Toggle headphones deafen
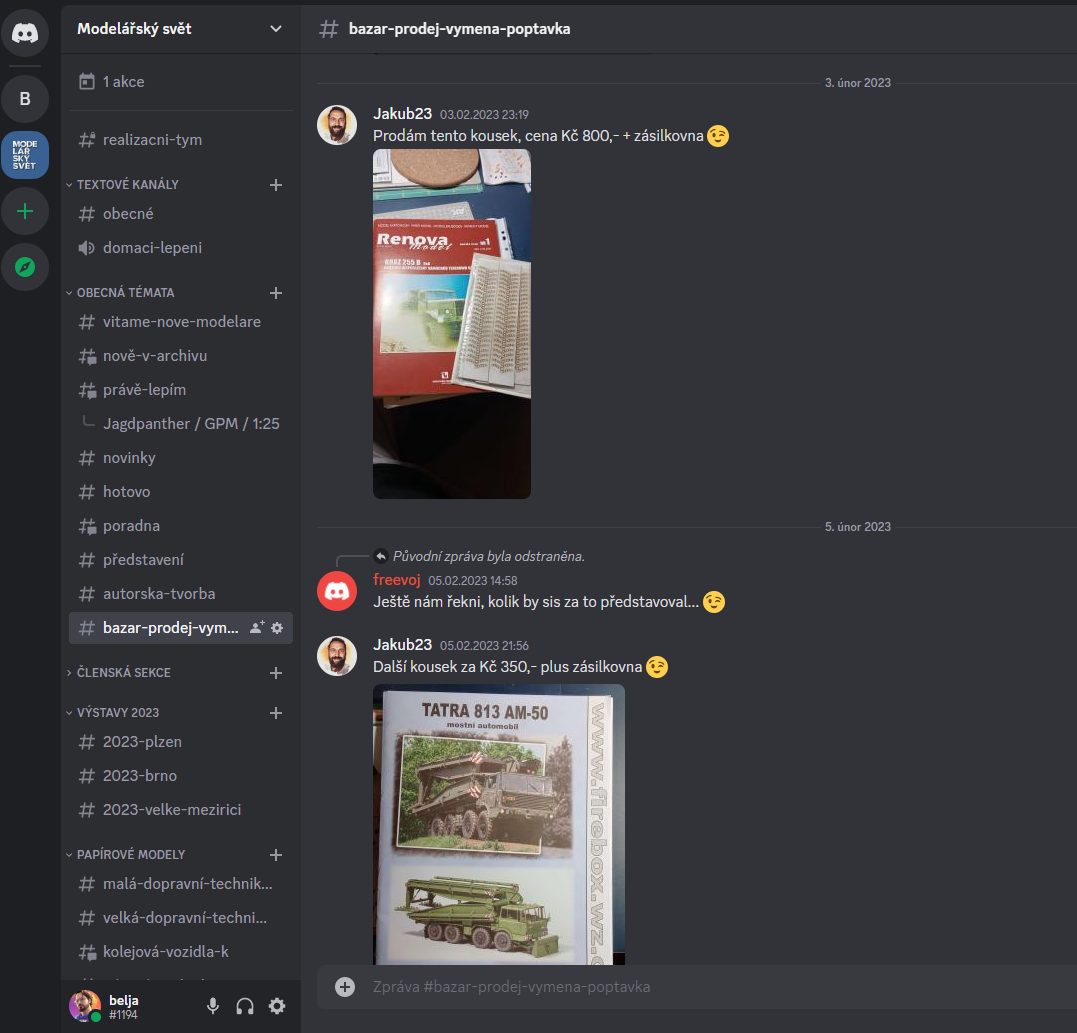The width and height of the screenshot is (1077, 1033). point(245,1006)
